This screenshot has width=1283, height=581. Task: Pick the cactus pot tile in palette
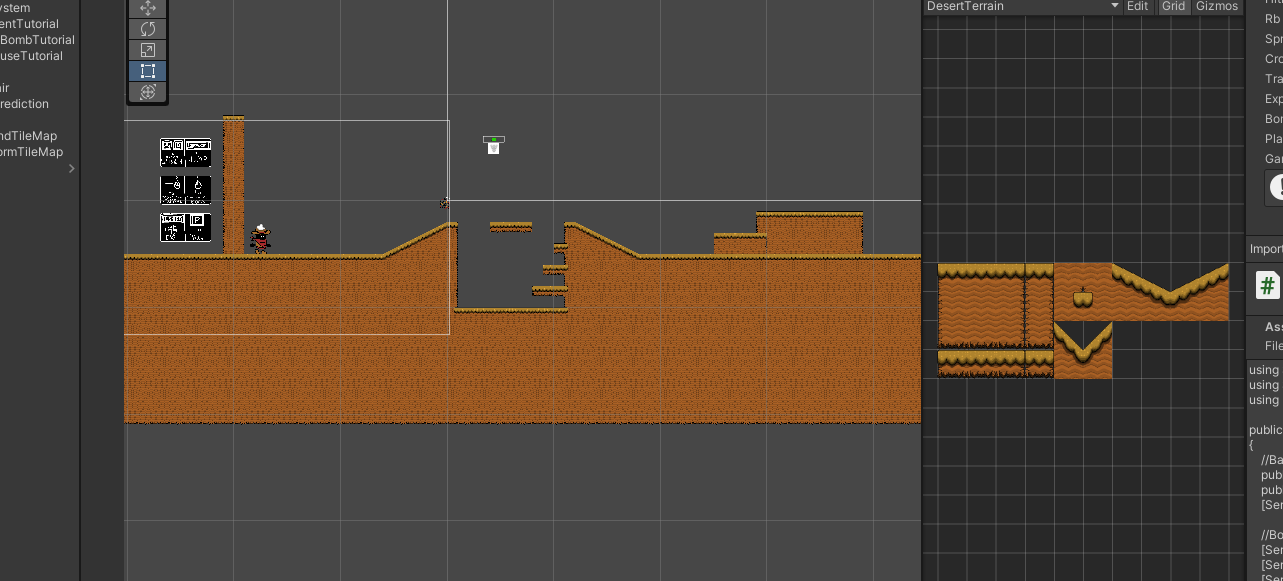pos(1082,297)
